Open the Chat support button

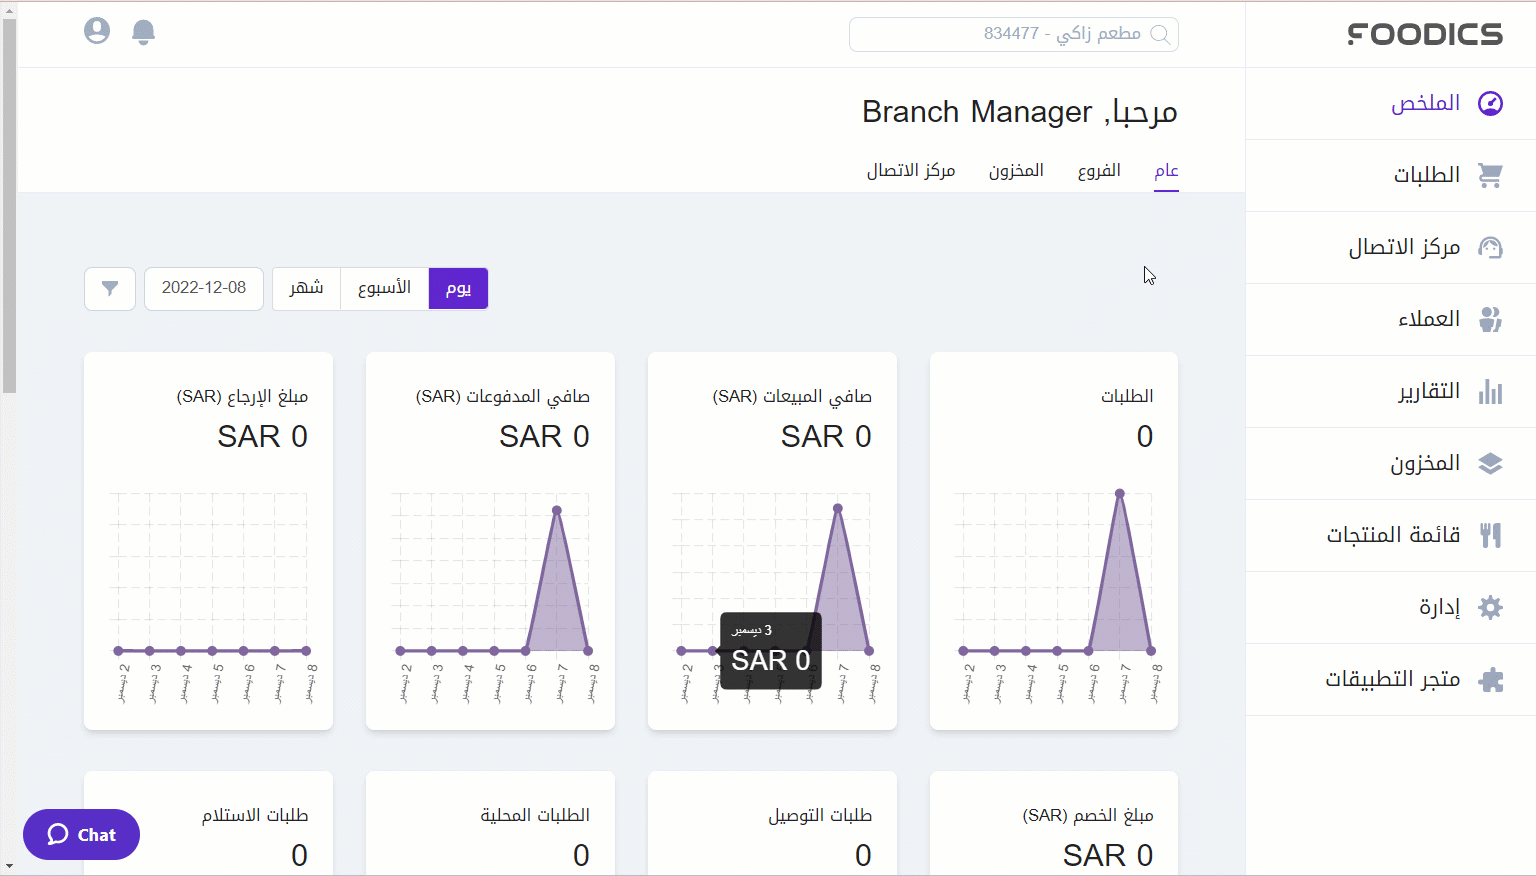[x=81, y=834]
